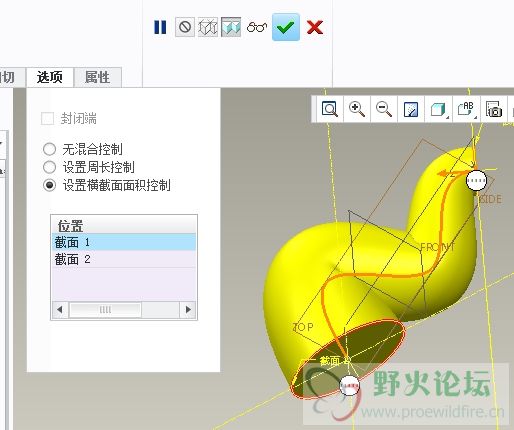This screenshot has width=514, height=430.
Task: Pause the feature with the pause icon
Action: coord(160,27)
